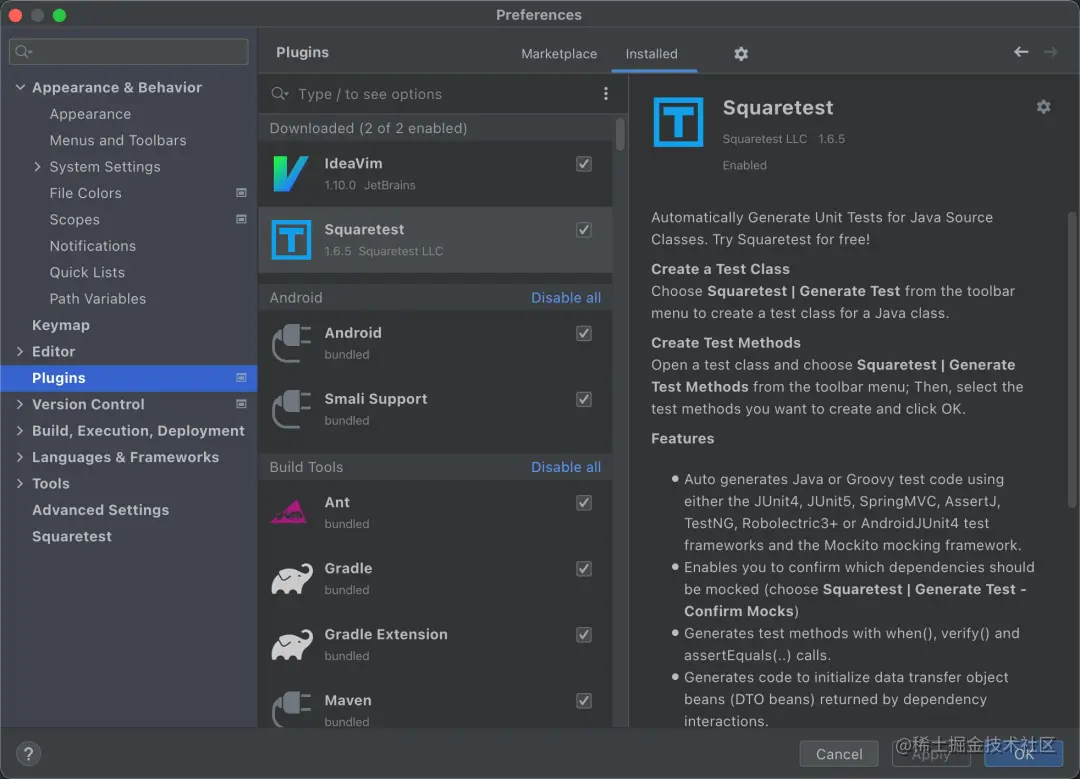Click the Maven plugin plug icon

(291, 708)
